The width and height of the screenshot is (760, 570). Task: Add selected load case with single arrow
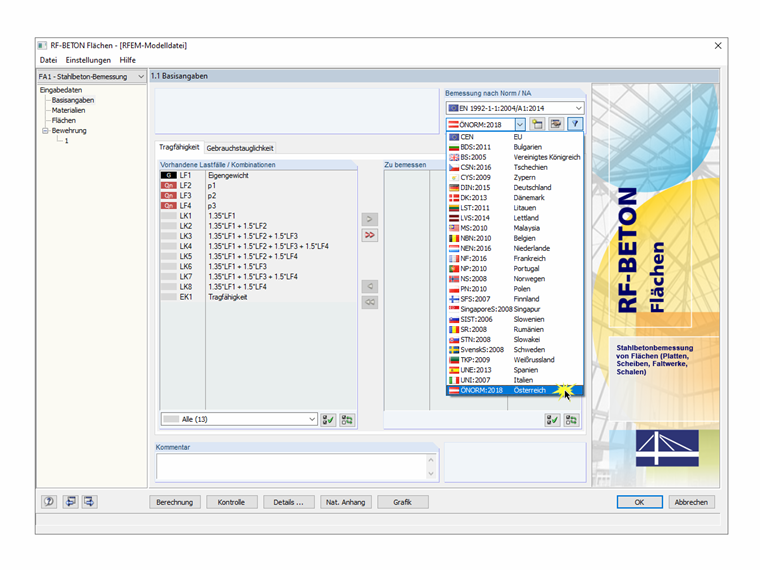[369, 219]
